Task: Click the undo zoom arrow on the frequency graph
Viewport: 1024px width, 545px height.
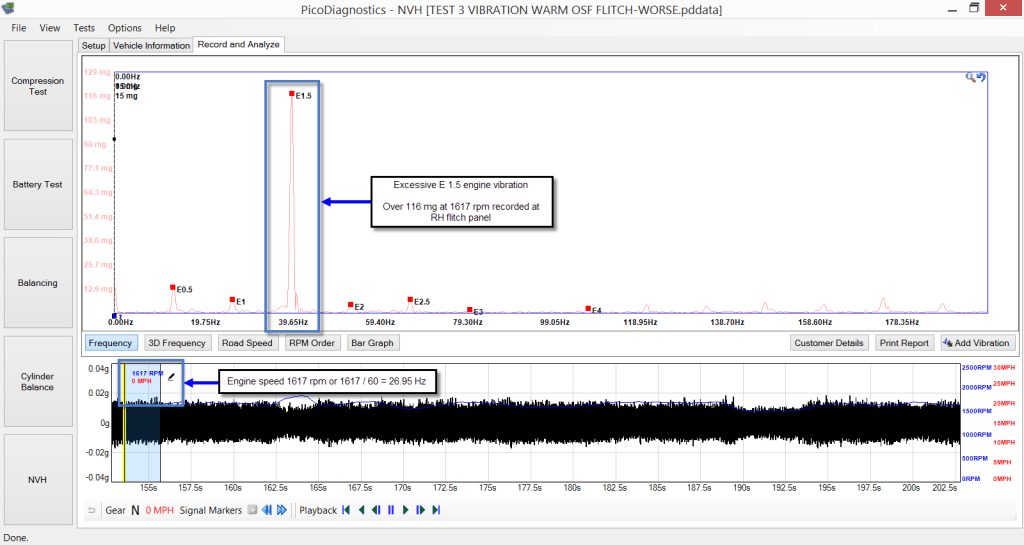Action: click(x=981, y=77)
